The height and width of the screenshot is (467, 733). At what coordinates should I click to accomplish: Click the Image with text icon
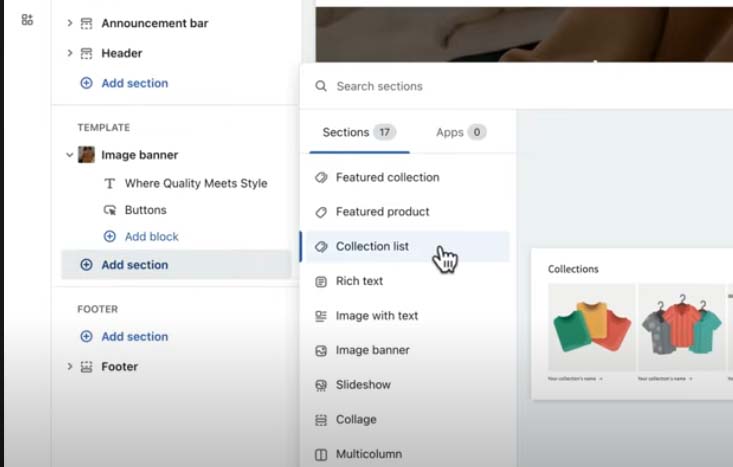(321, 316)
